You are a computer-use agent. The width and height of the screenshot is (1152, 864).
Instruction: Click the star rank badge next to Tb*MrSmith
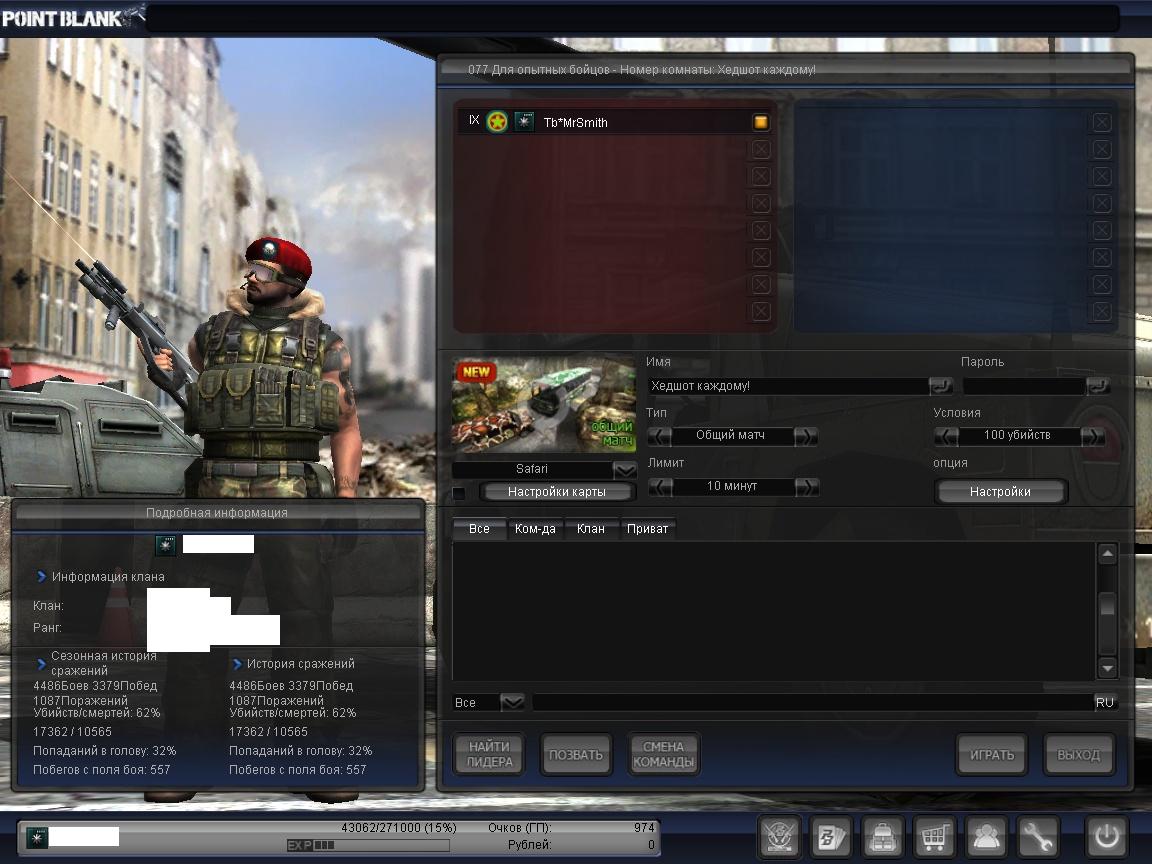tap(497, 122)
